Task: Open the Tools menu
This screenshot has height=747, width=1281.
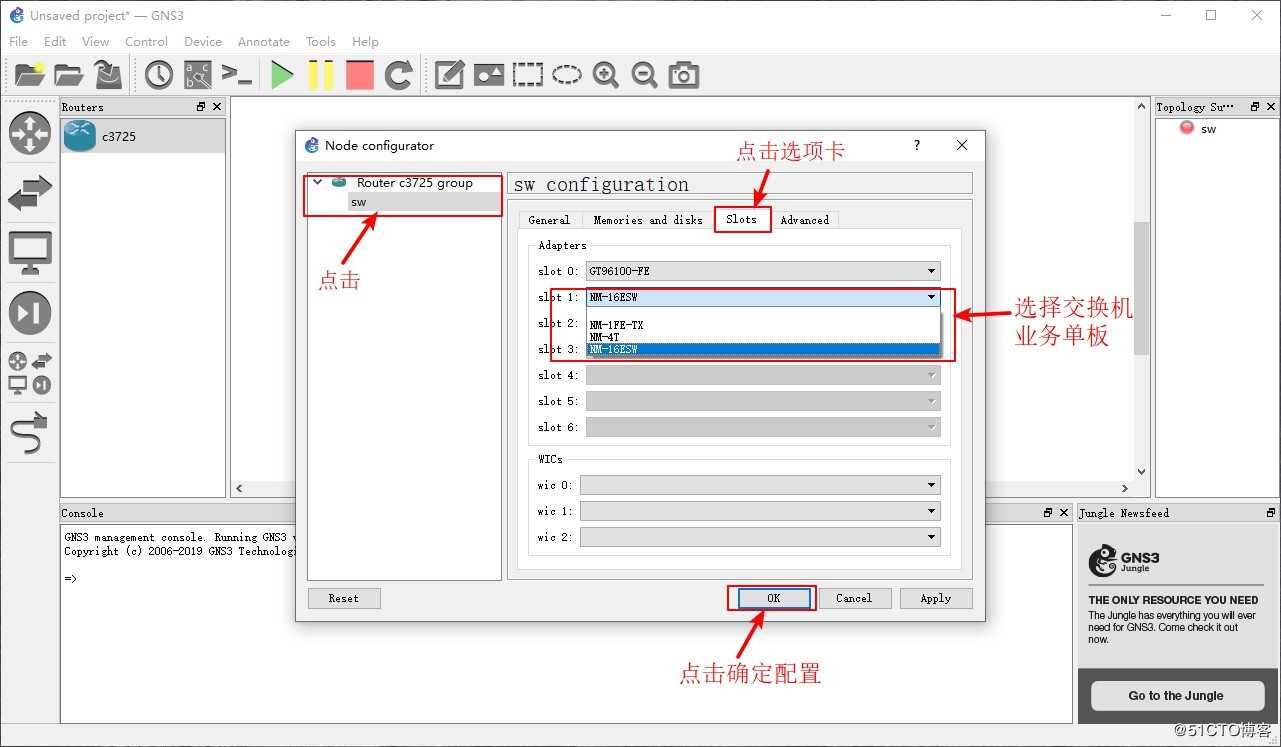Action: tap(320, 41)
